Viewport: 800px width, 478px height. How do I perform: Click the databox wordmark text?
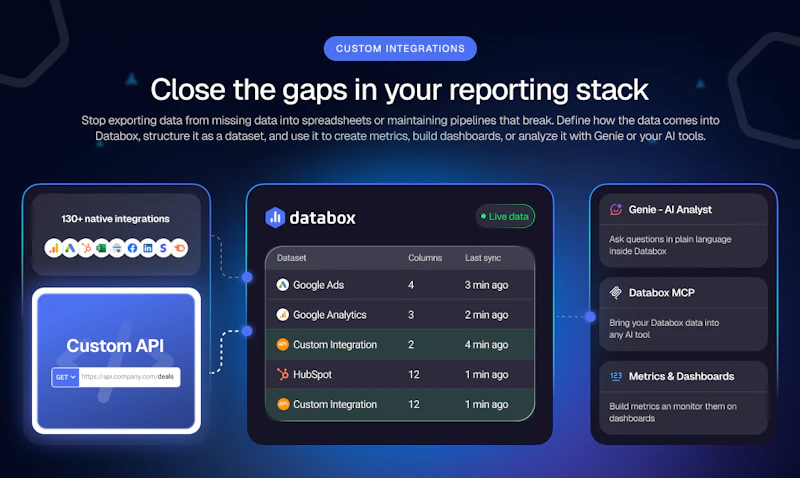(322, 218)
